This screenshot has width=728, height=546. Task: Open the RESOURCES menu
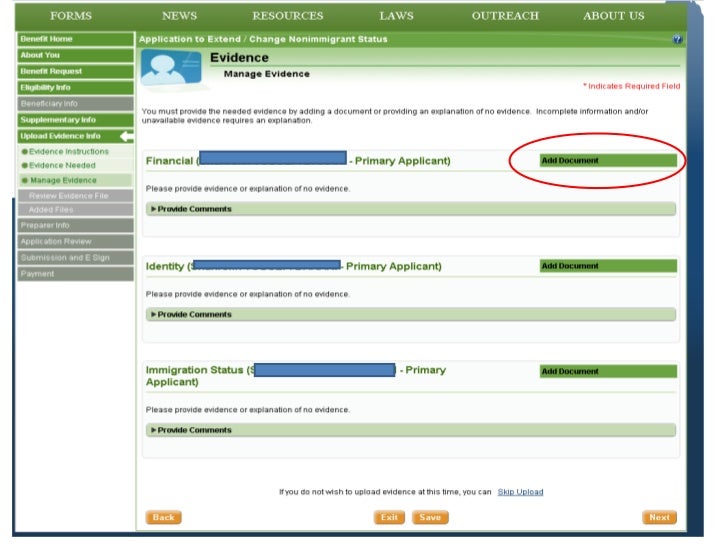288,16
